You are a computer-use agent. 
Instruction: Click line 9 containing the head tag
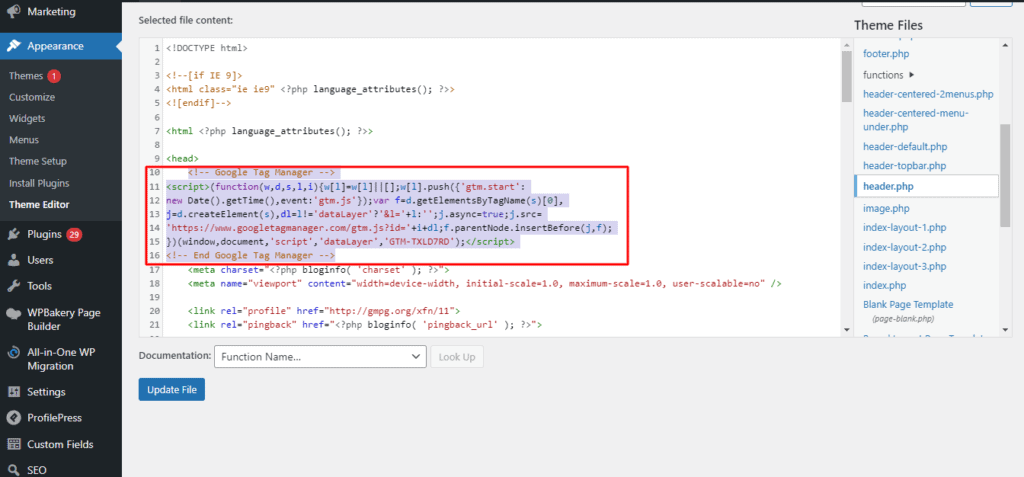pos(183,158)
